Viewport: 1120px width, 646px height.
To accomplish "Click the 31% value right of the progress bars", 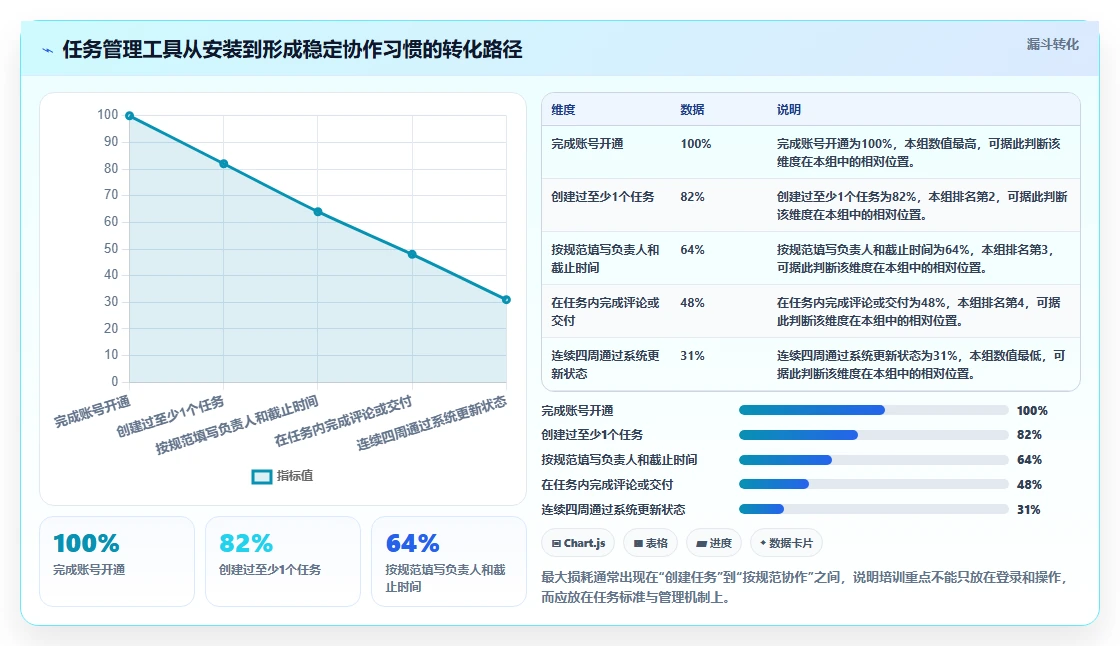I will coord(1029,510).
